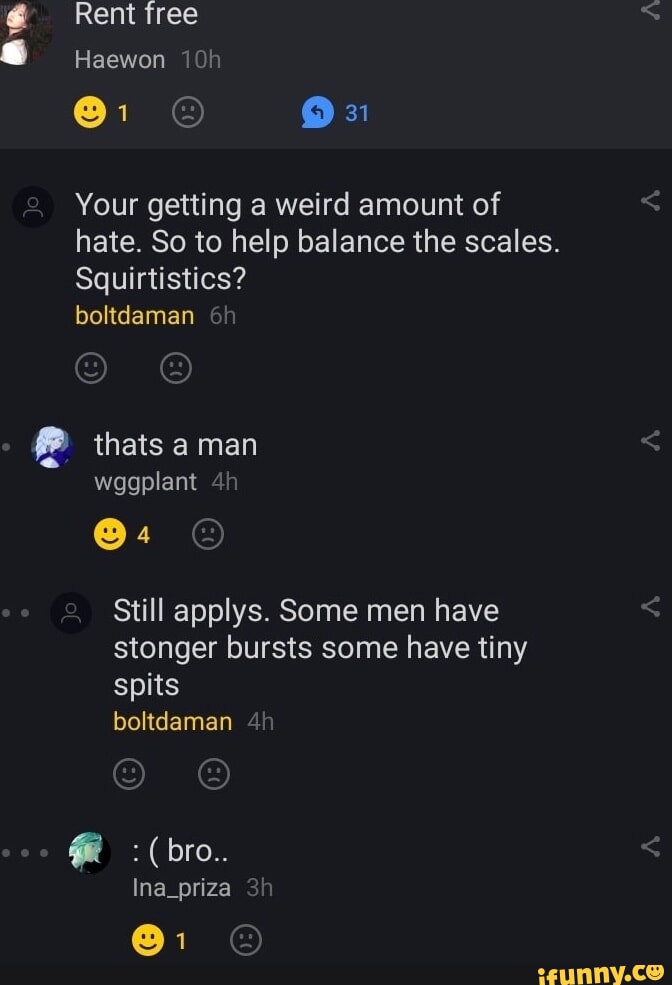The image size is (672, 985).
Task: Share the 'thats a man' comment
Action: [x=651, y=440]
